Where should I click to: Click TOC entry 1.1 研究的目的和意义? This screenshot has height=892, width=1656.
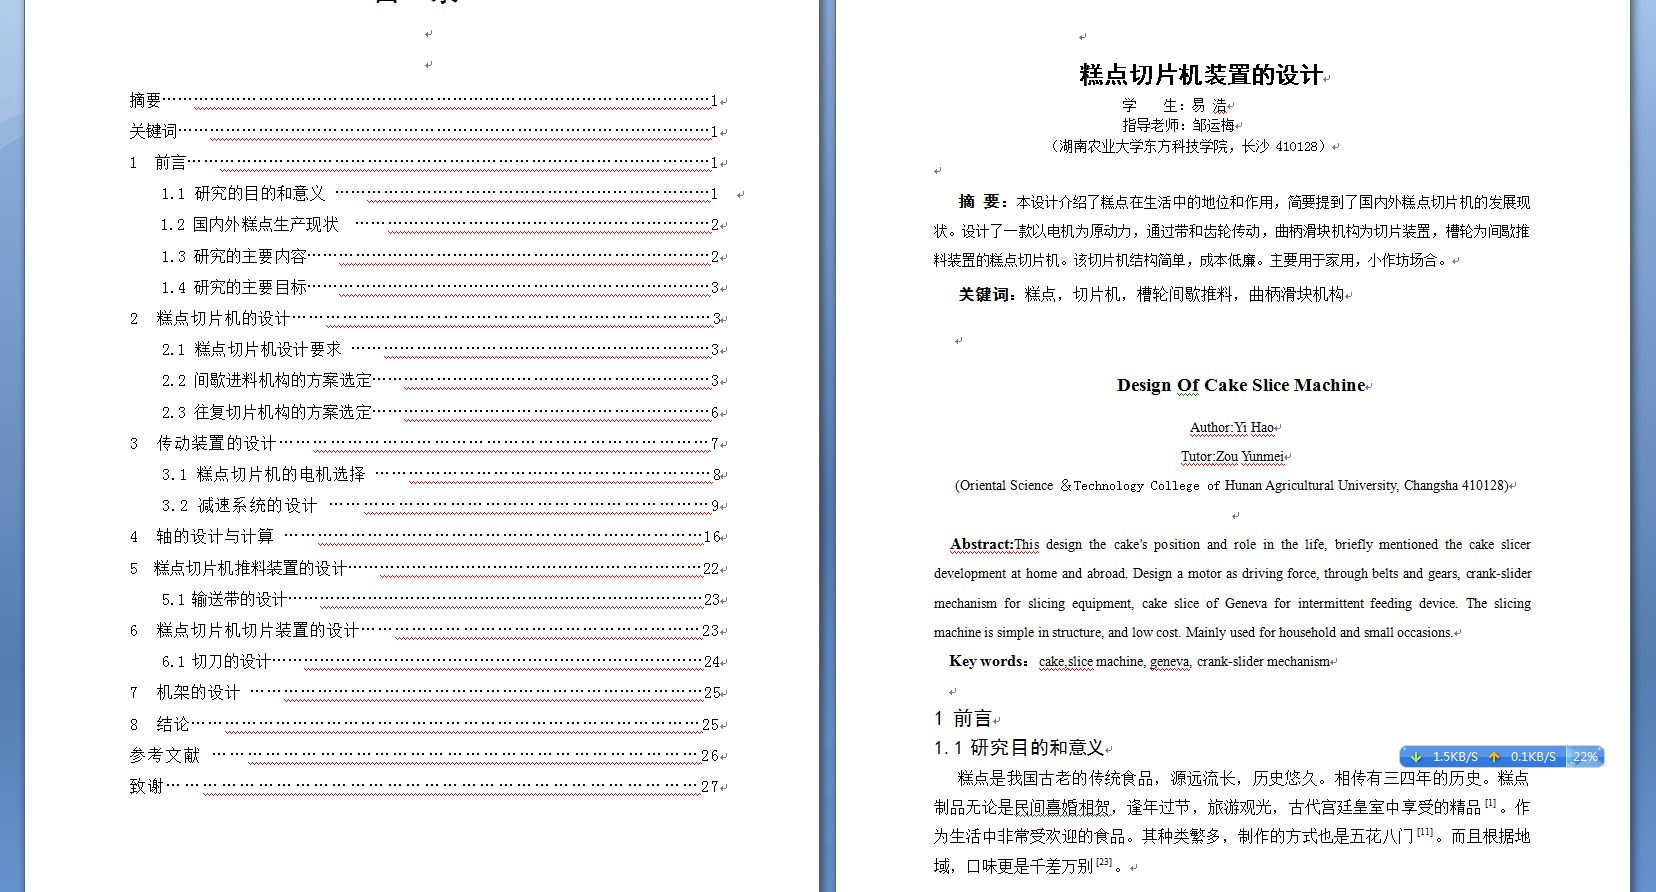pos(439,193)
